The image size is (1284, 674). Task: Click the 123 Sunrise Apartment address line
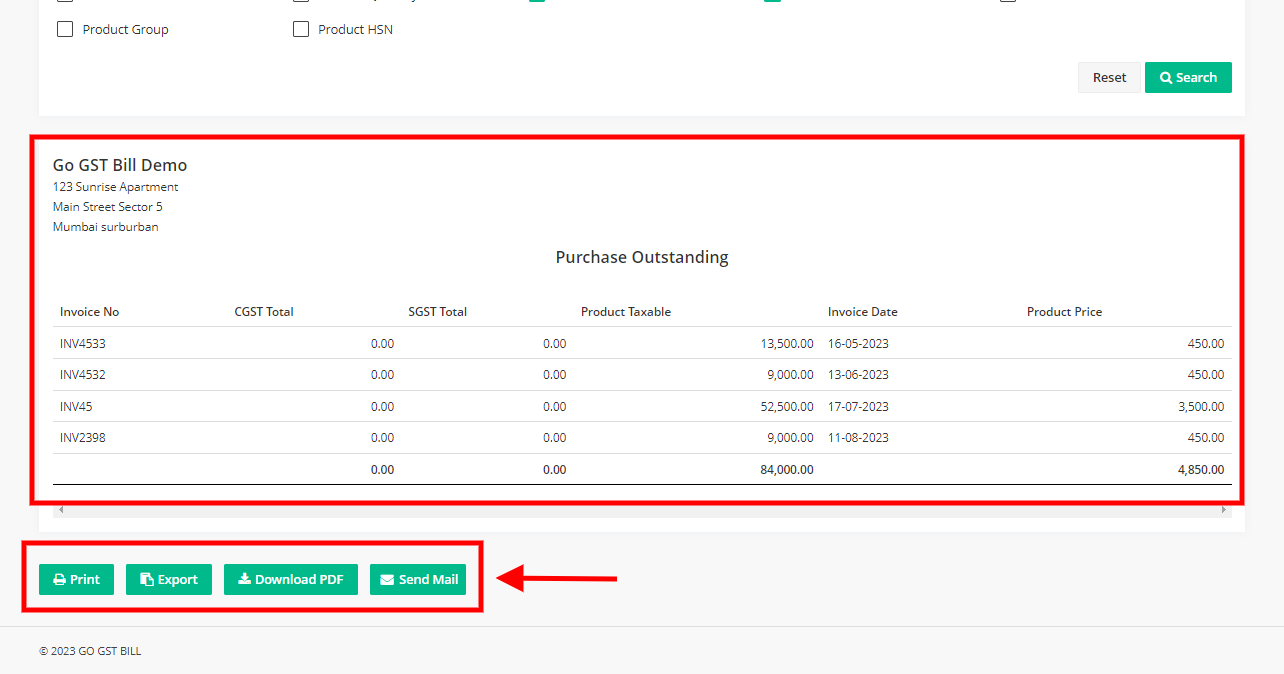pos(116,187)
